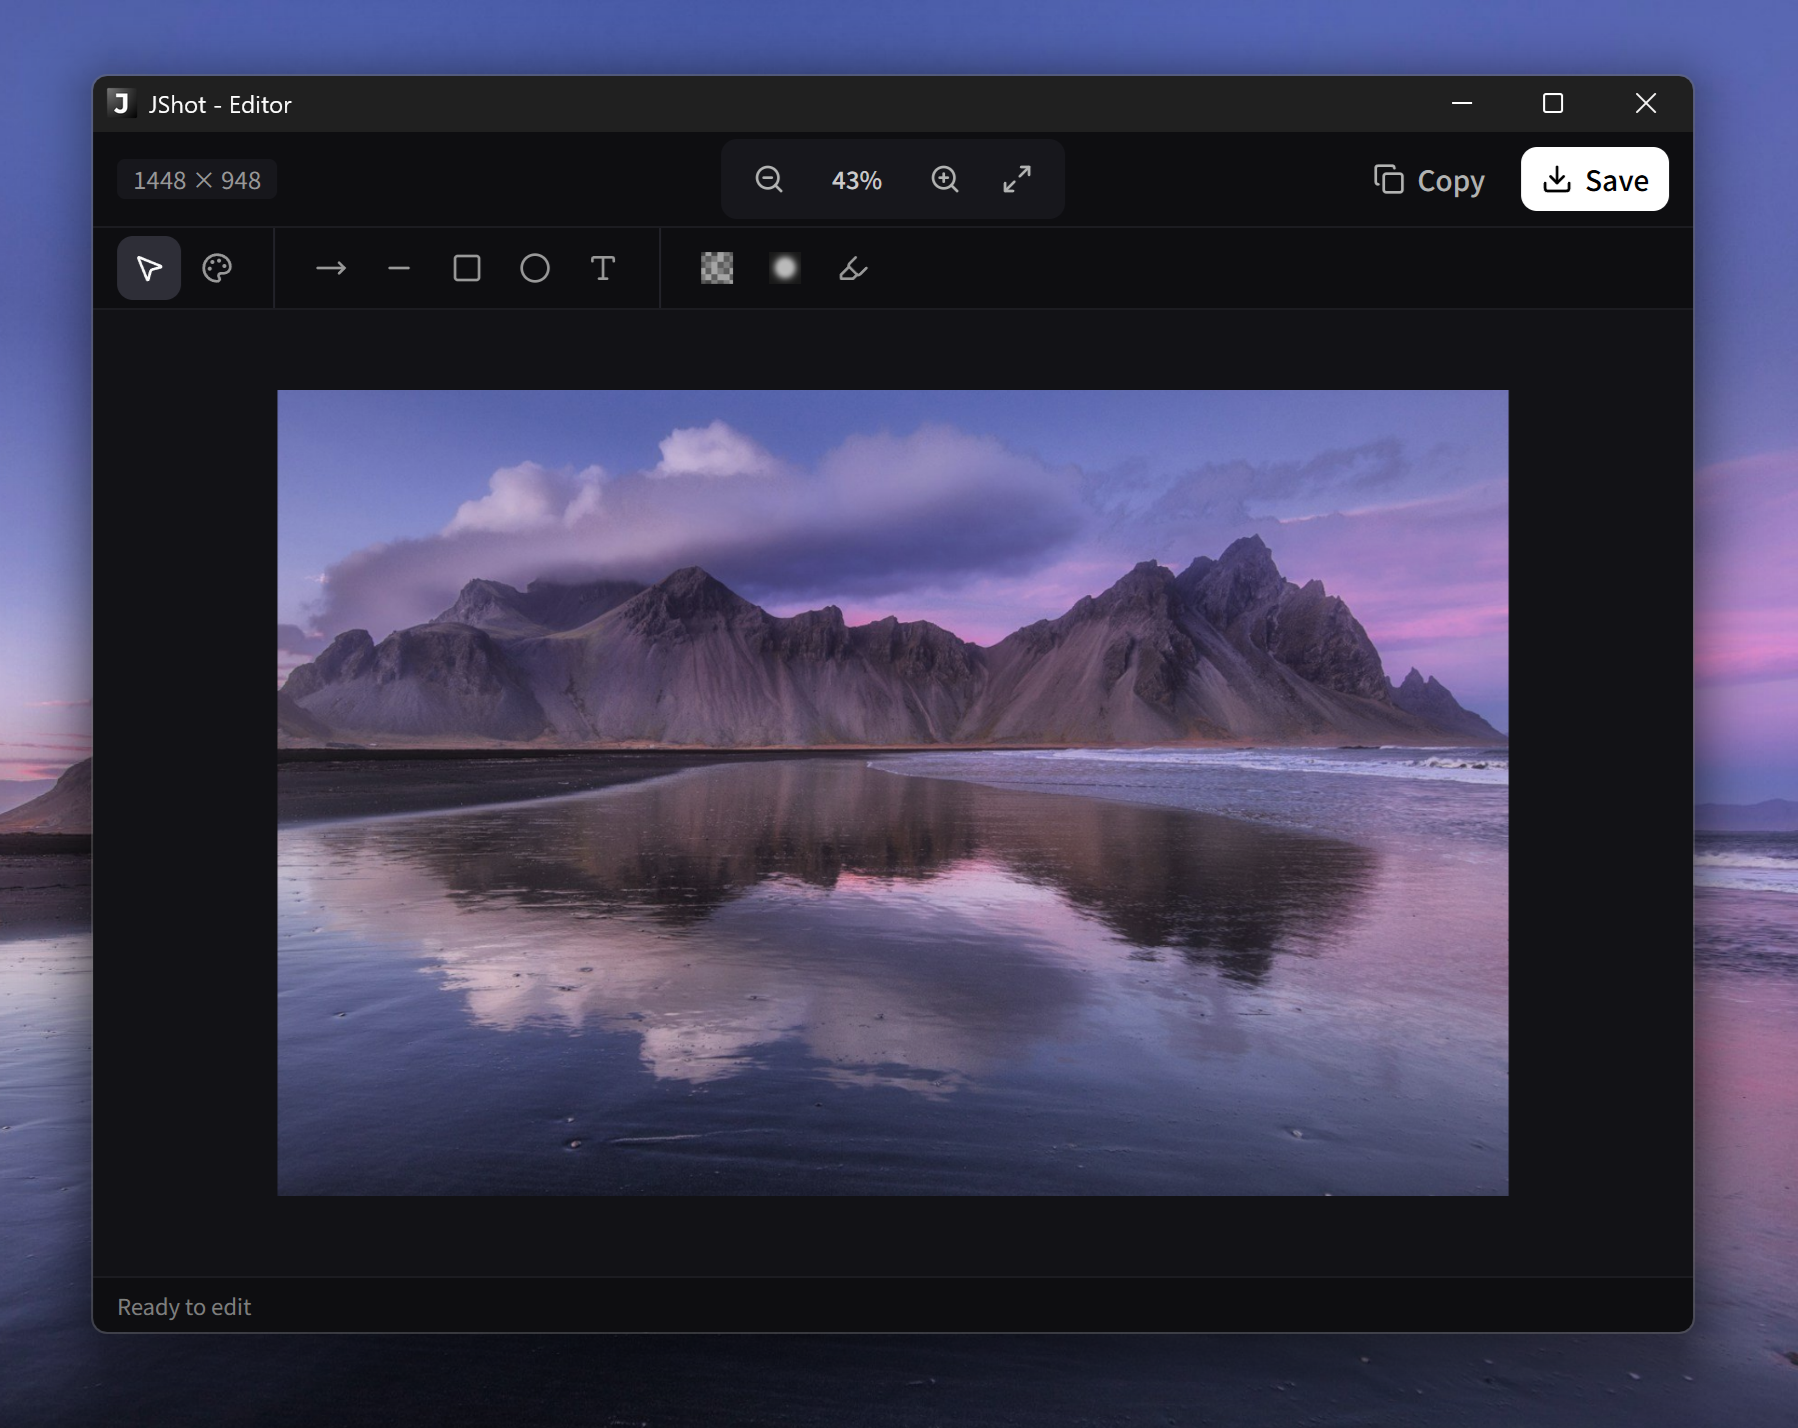Open the color palette tool
1798x1428 pixels.
[217, 268]
